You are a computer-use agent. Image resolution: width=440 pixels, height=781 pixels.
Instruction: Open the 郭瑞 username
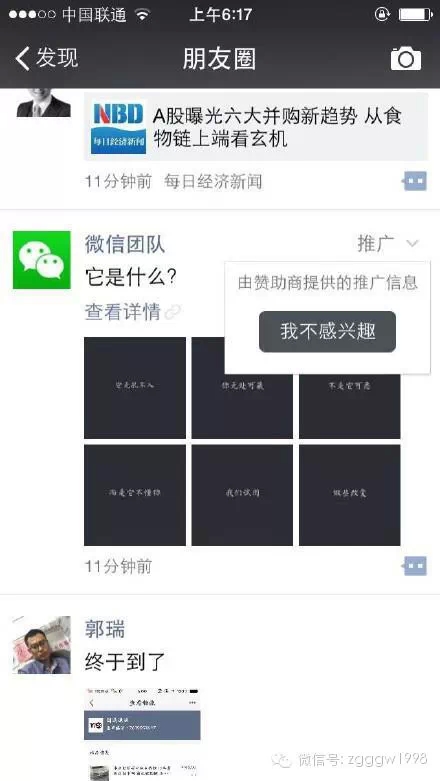[105, 629]
